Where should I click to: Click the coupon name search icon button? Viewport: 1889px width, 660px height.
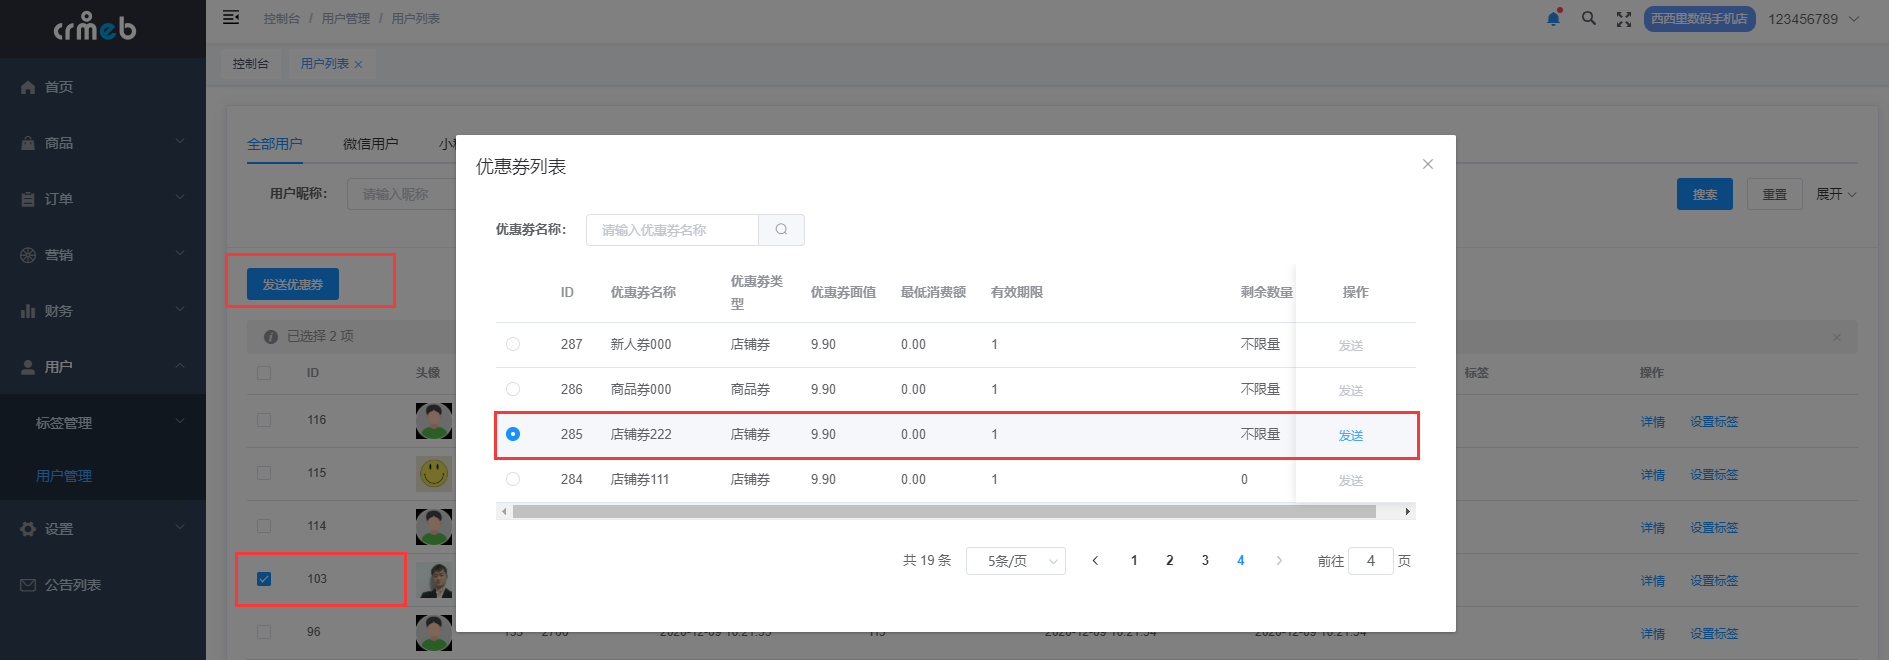[781, 230]
